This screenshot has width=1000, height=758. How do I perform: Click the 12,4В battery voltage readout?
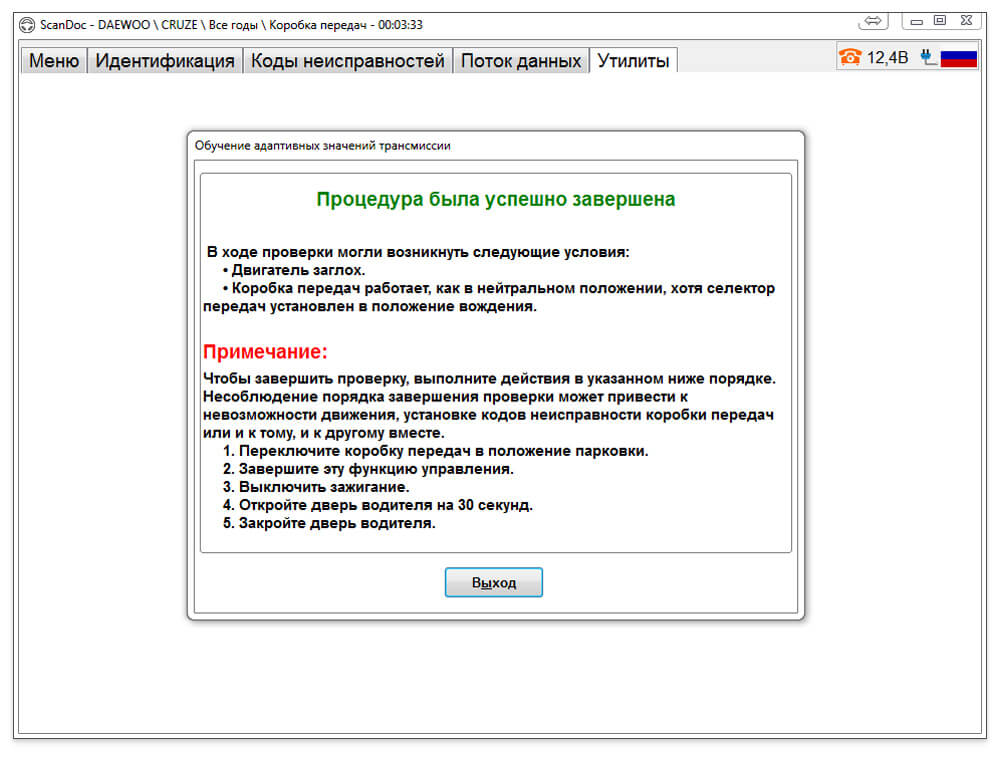coord(887,58)
